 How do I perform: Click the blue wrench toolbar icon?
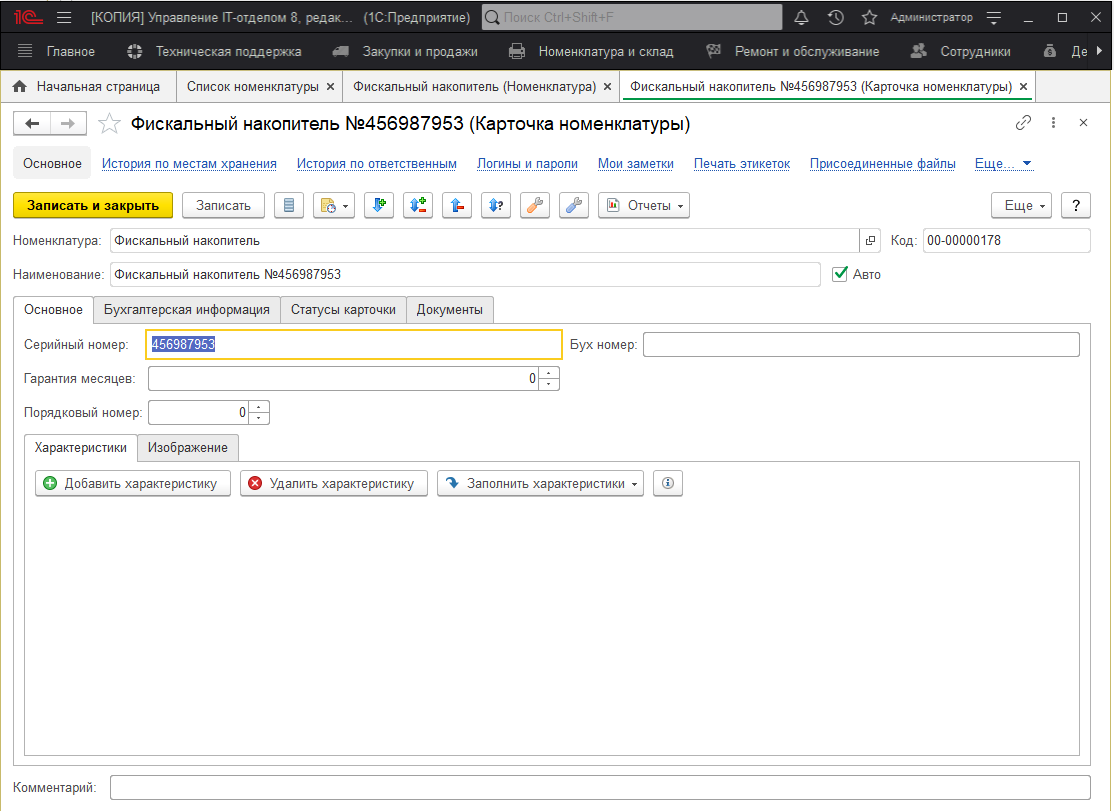574,205
